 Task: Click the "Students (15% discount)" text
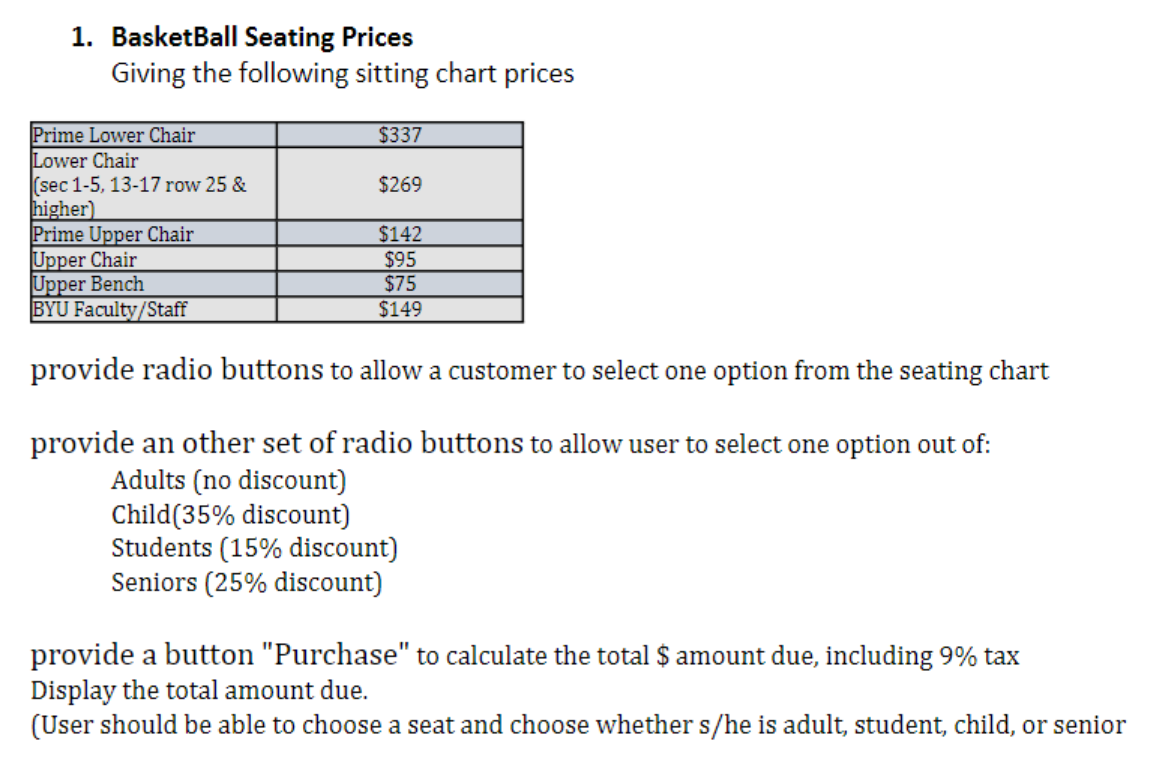pyautogui.click(x=254, y=548)
